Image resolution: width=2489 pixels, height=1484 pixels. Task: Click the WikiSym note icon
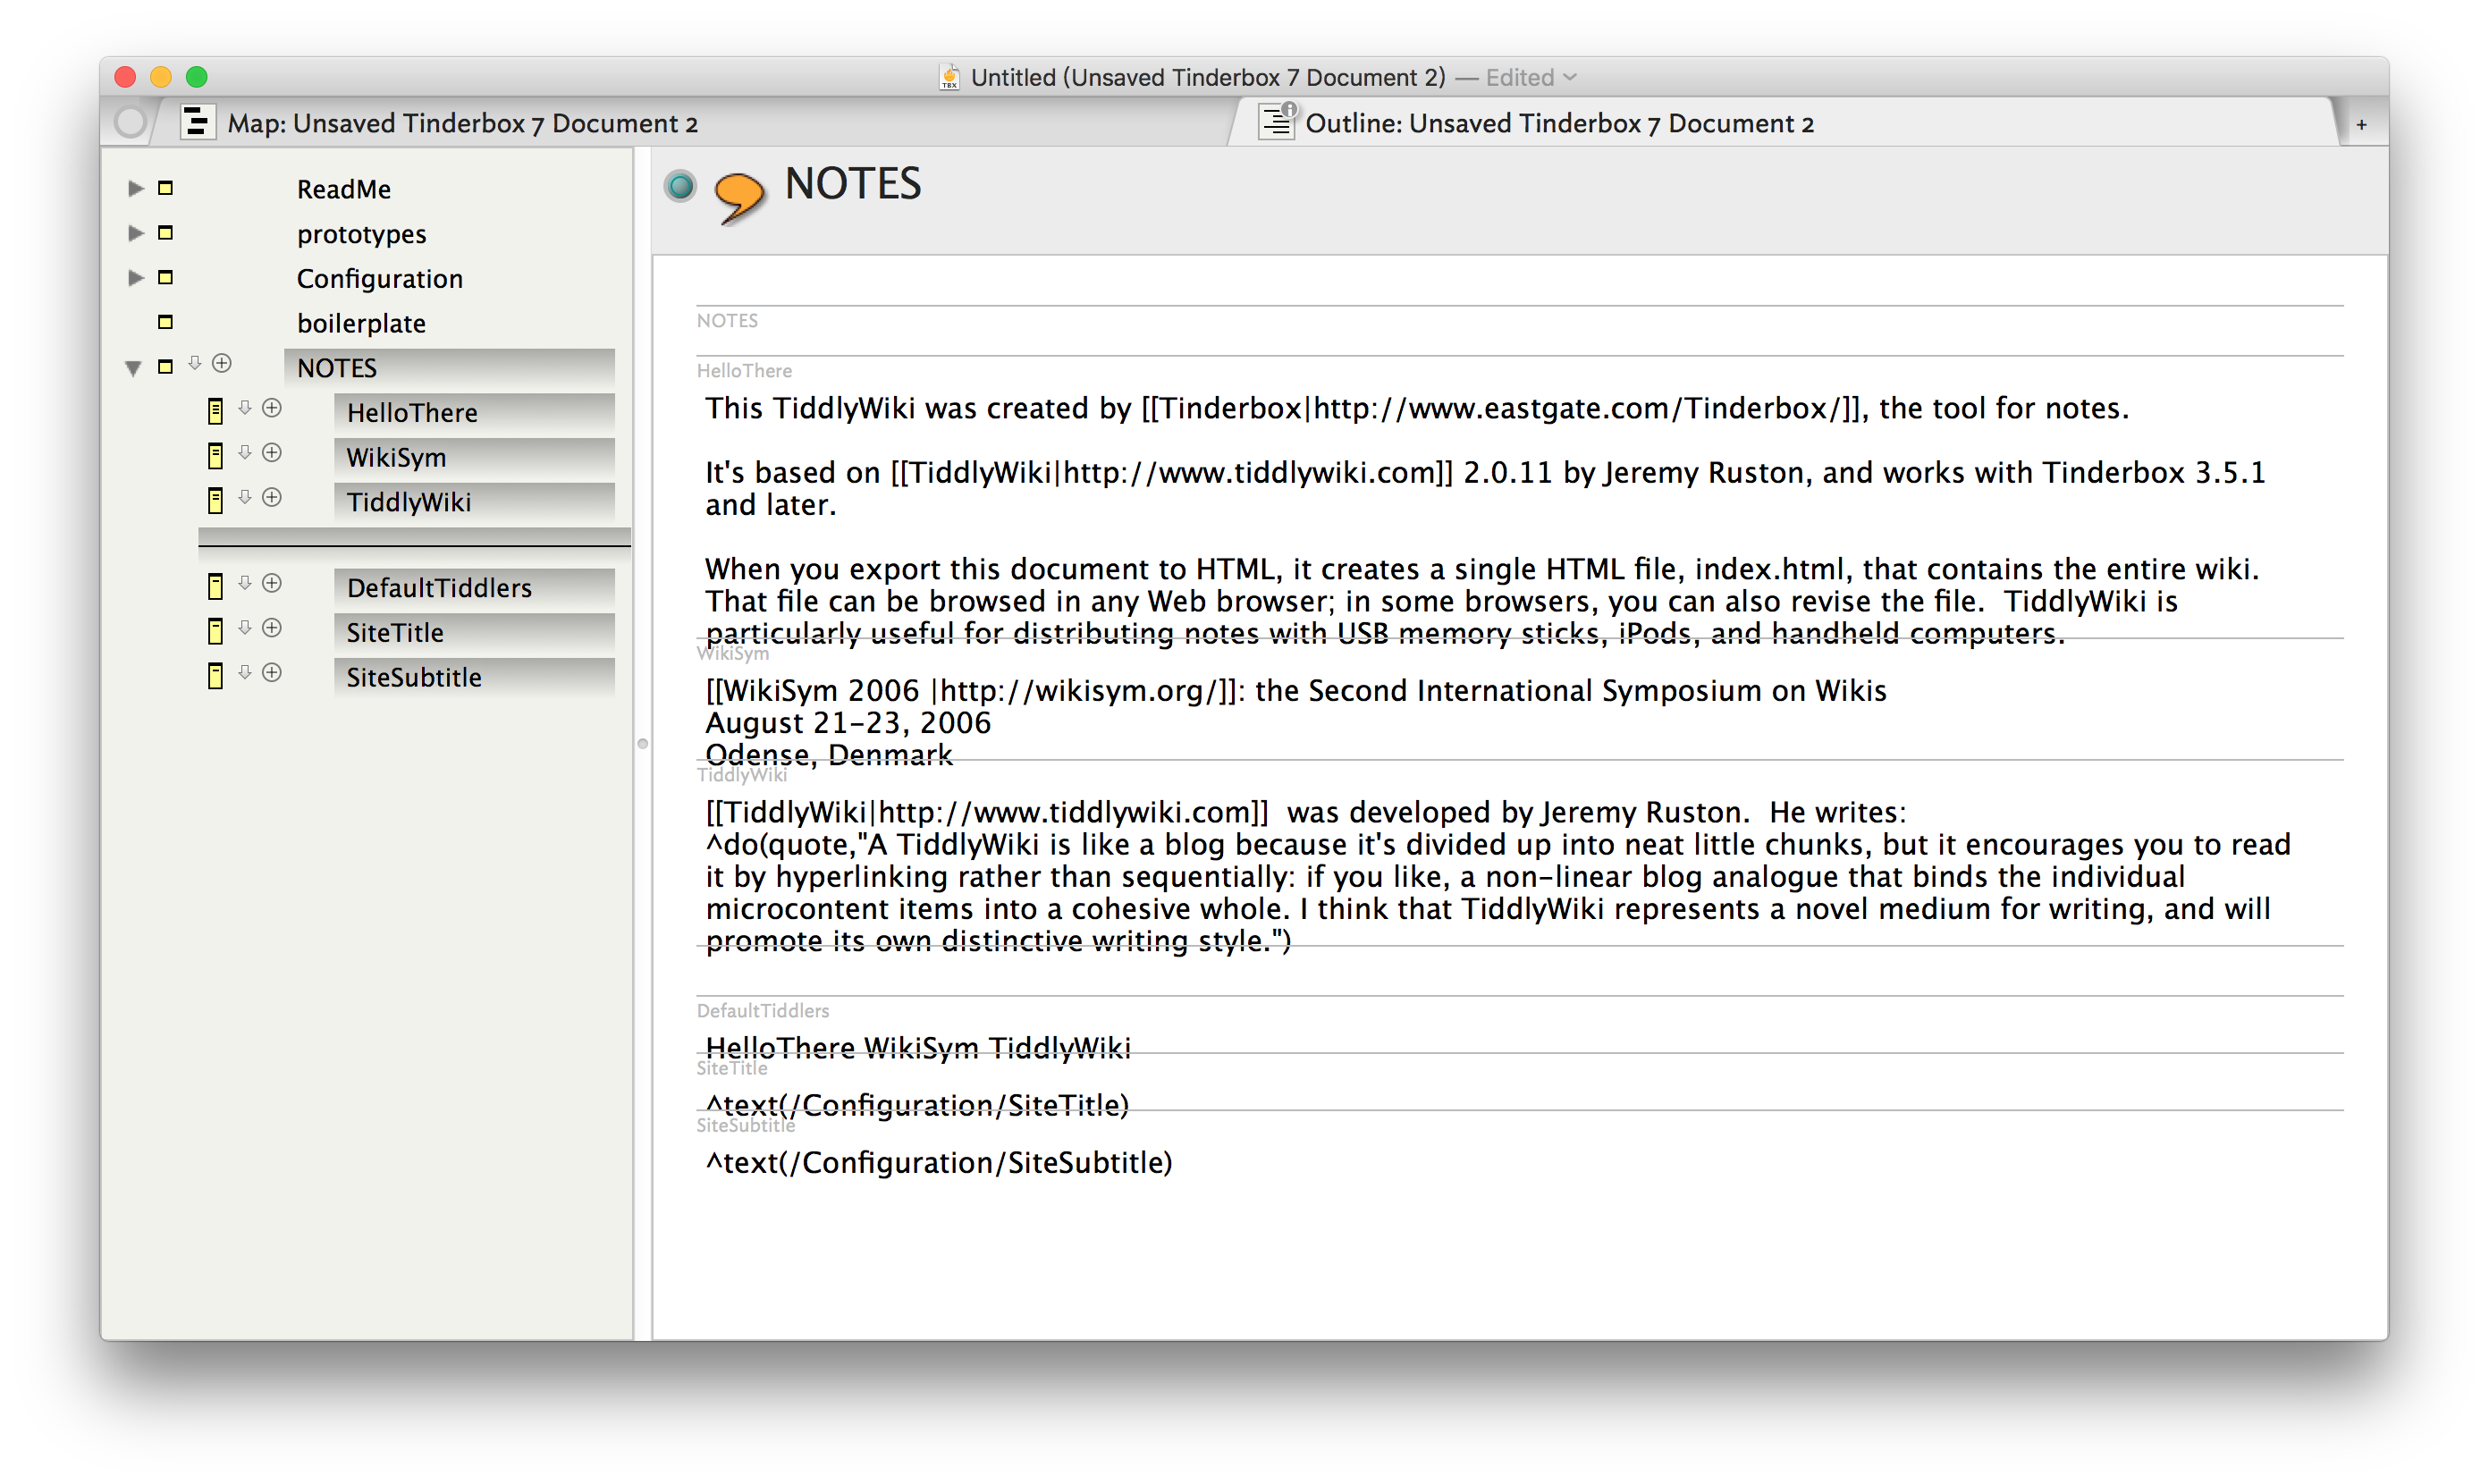click(x=215, y=456)
